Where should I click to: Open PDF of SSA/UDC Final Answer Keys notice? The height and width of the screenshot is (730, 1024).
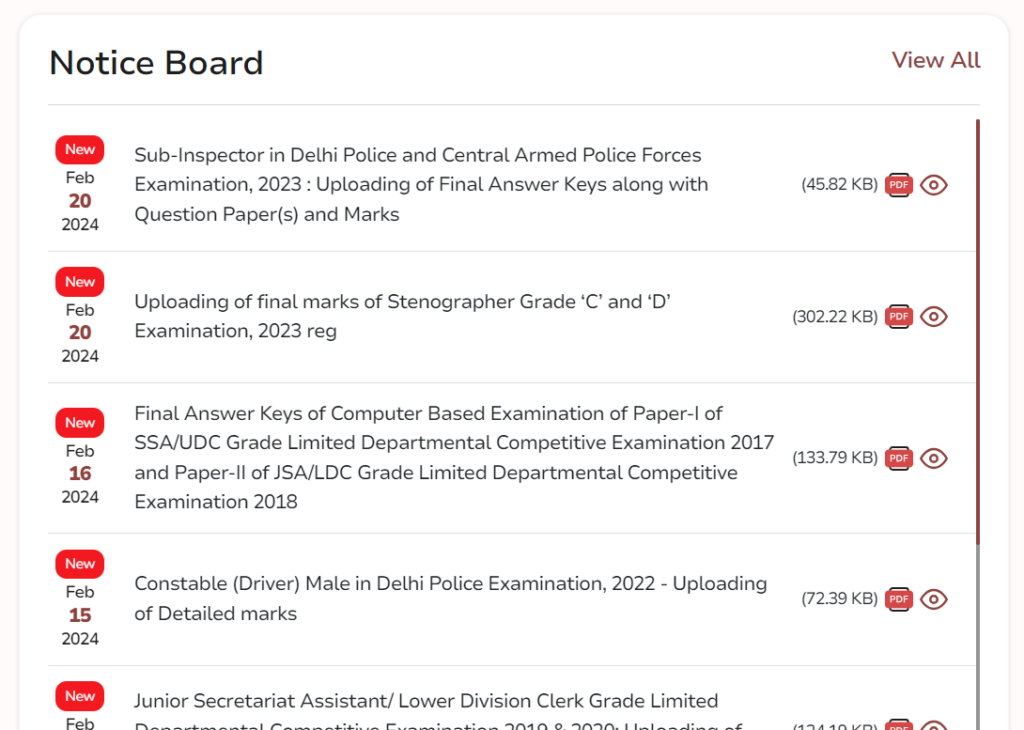898,458
